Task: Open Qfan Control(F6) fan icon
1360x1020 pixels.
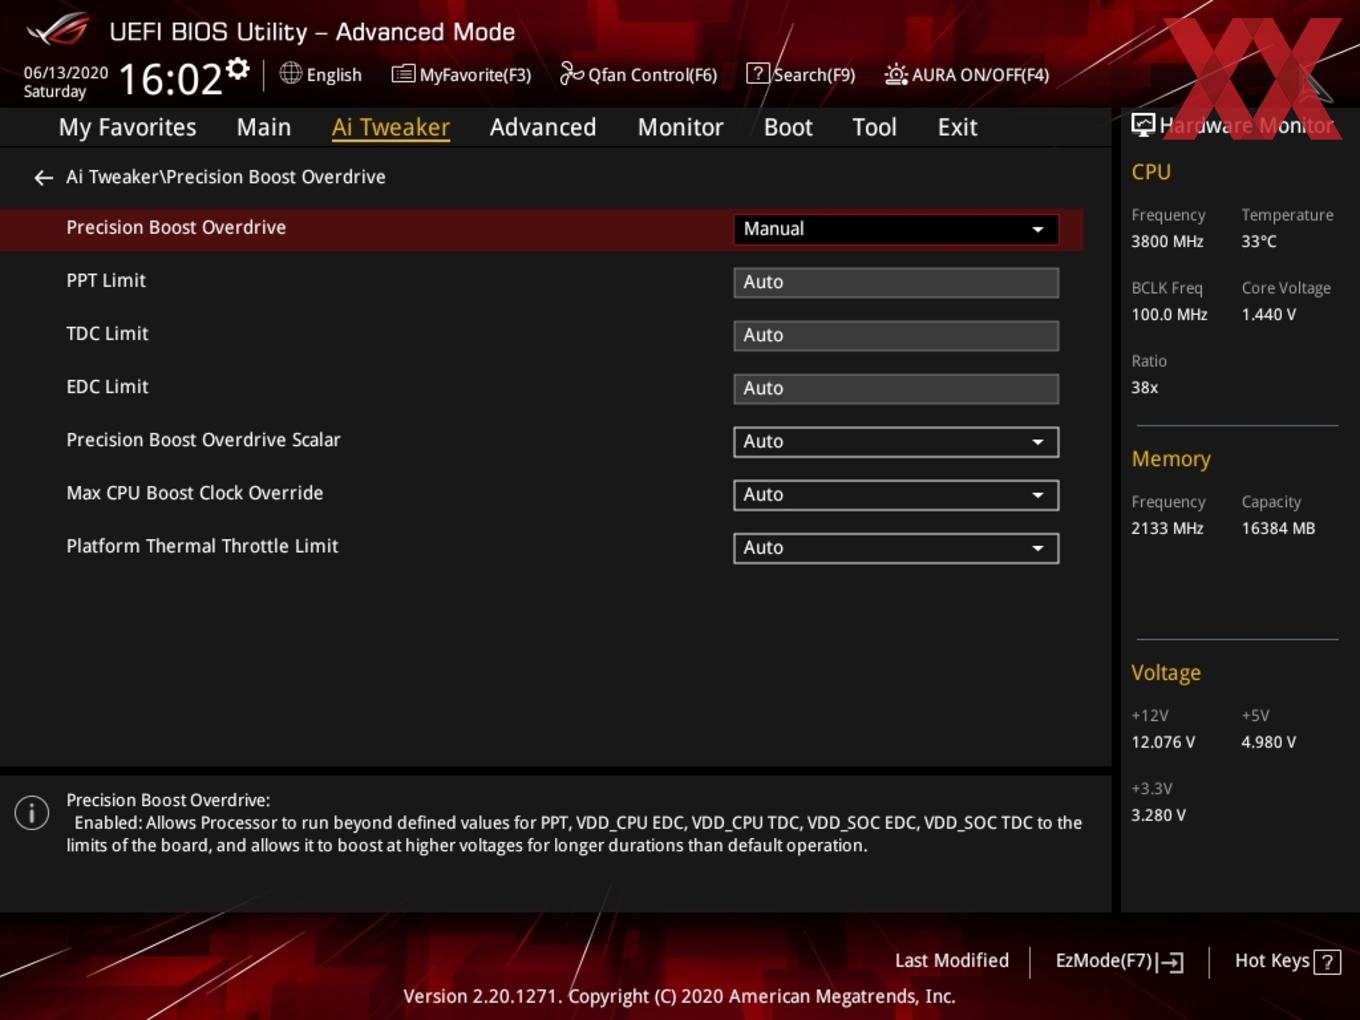Action: (571, 73)
